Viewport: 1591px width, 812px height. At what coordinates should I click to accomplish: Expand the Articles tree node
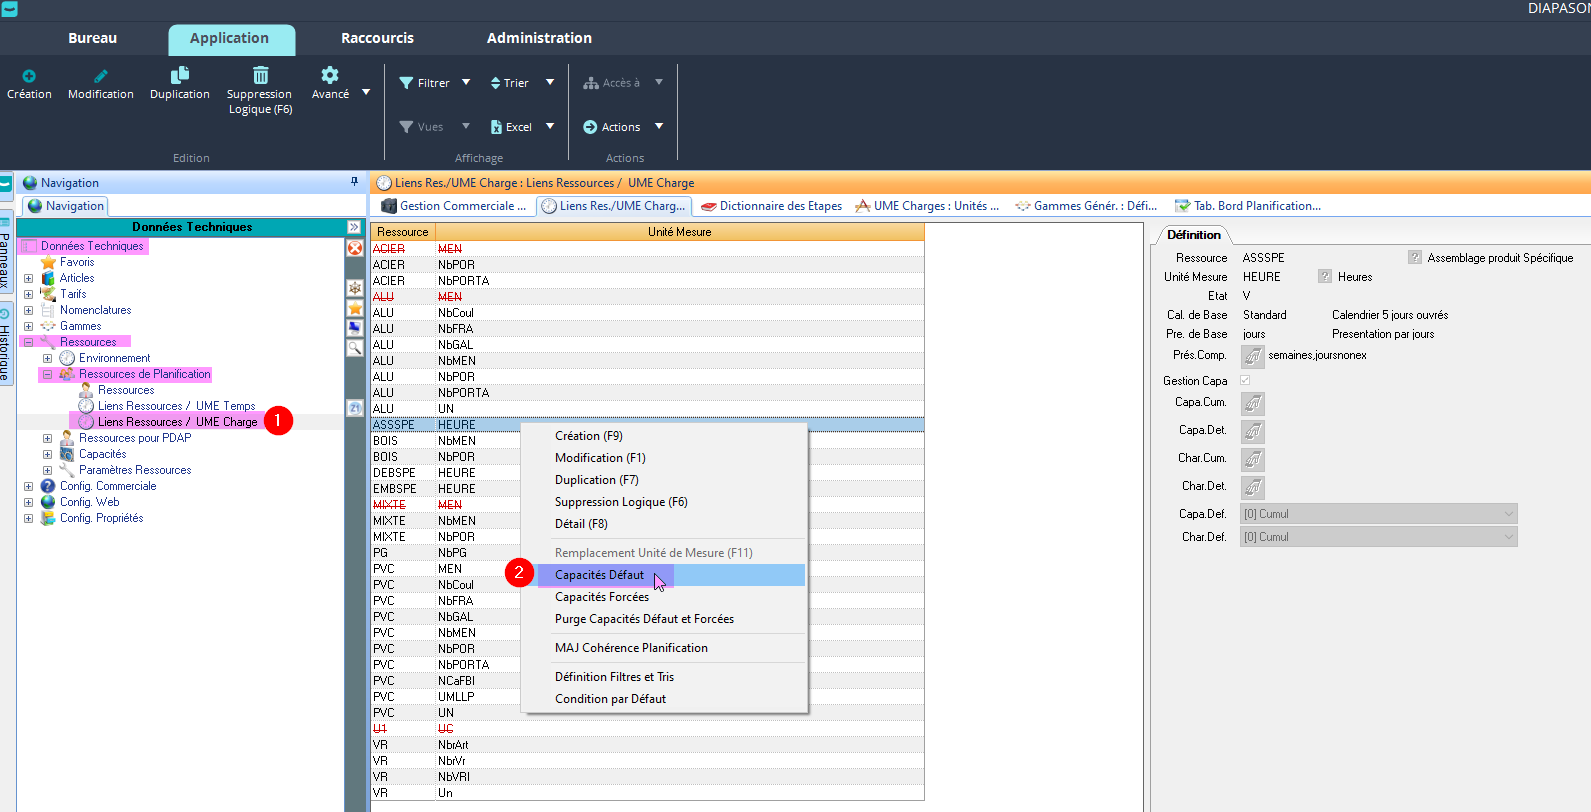[x=28, y=278]
